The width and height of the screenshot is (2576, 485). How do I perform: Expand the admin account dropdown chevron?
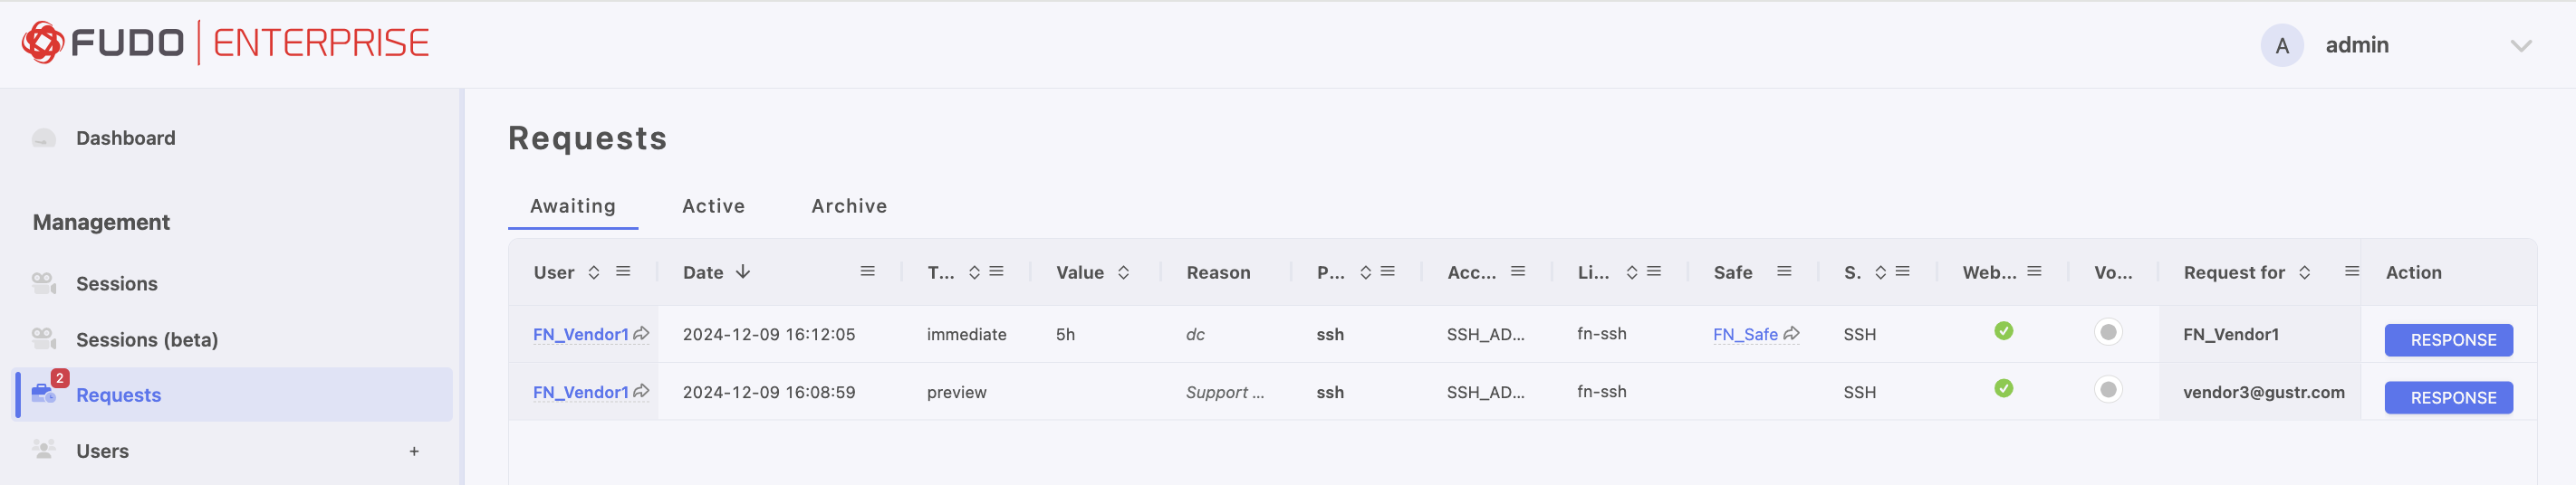[2521, 46]
